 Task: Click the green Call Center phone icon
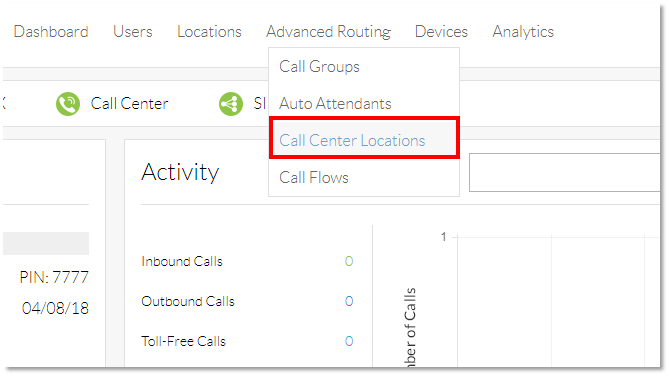pyautogui.click(x=68, y=104)
